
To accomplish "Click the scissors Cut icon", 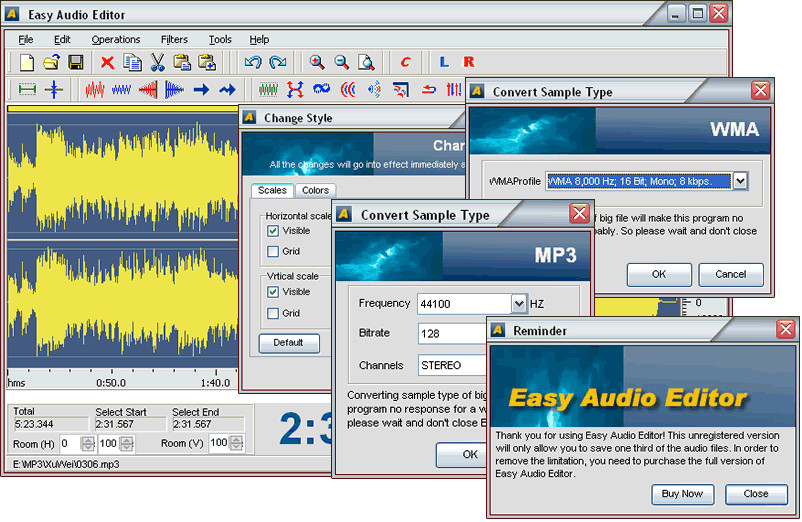I will point(157,62).
